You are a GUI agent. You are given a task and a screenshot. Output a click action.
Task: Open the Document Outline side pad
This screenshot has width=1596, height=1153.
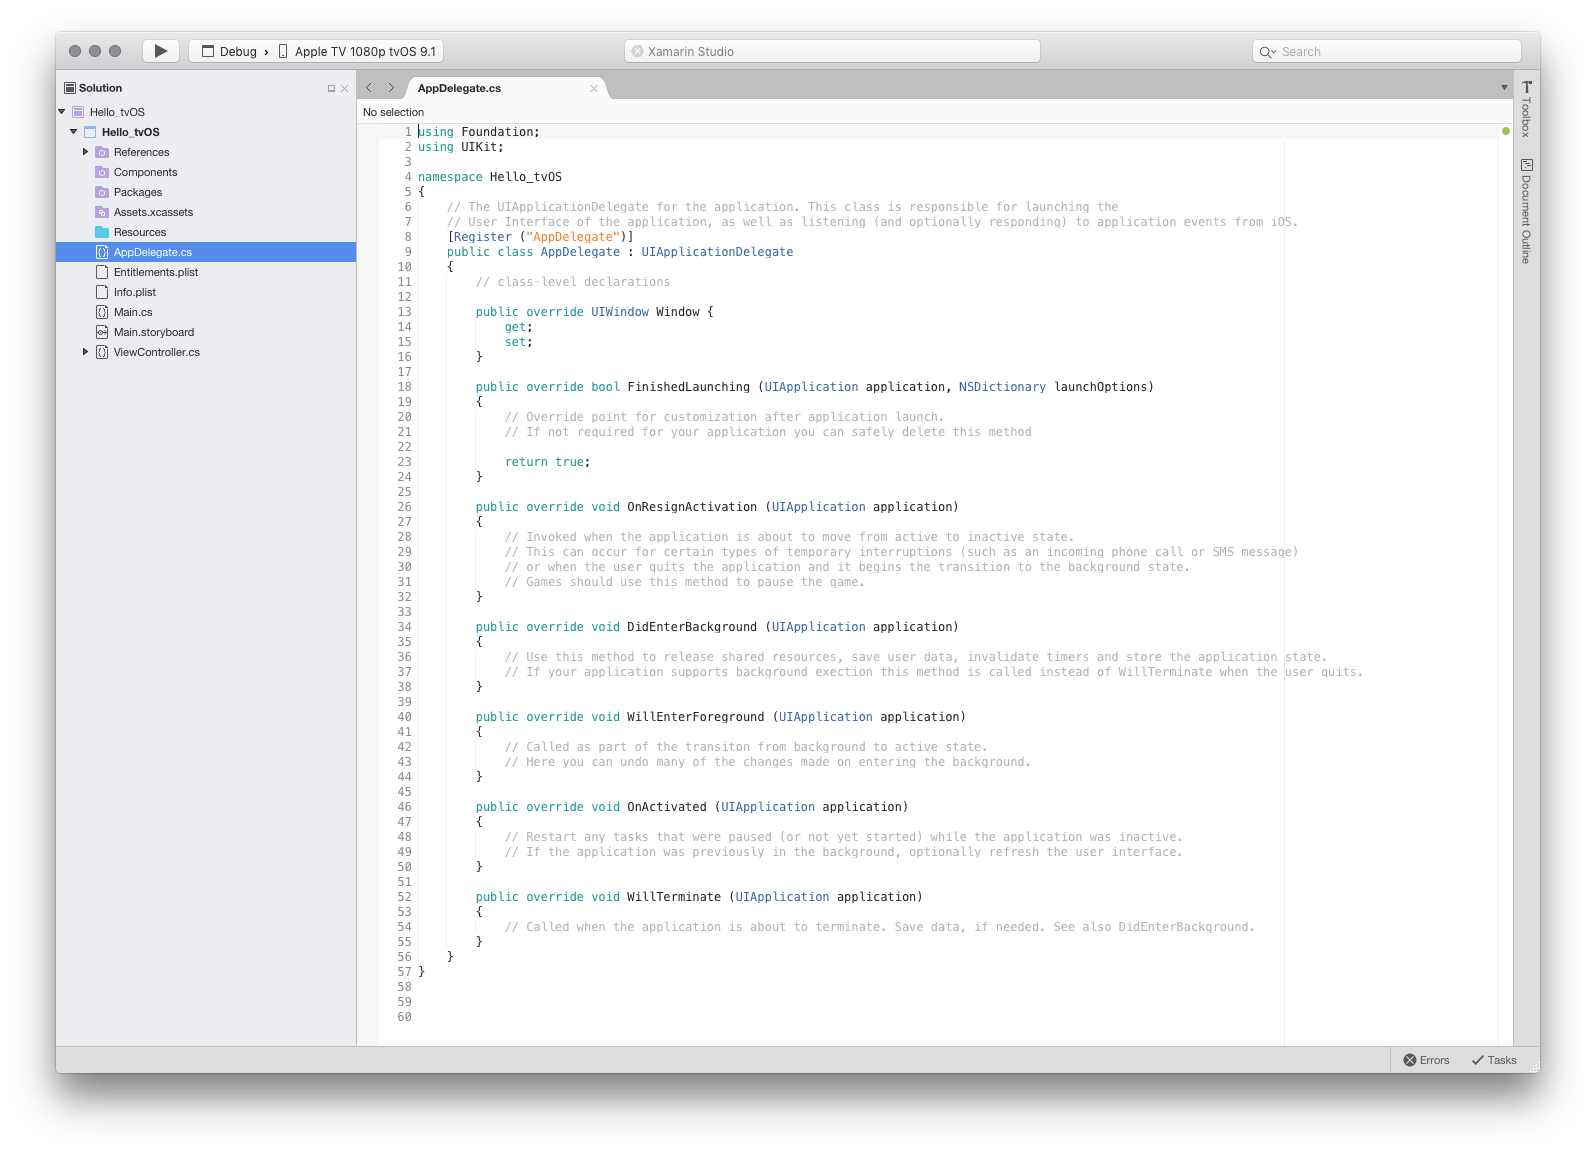1527,211
